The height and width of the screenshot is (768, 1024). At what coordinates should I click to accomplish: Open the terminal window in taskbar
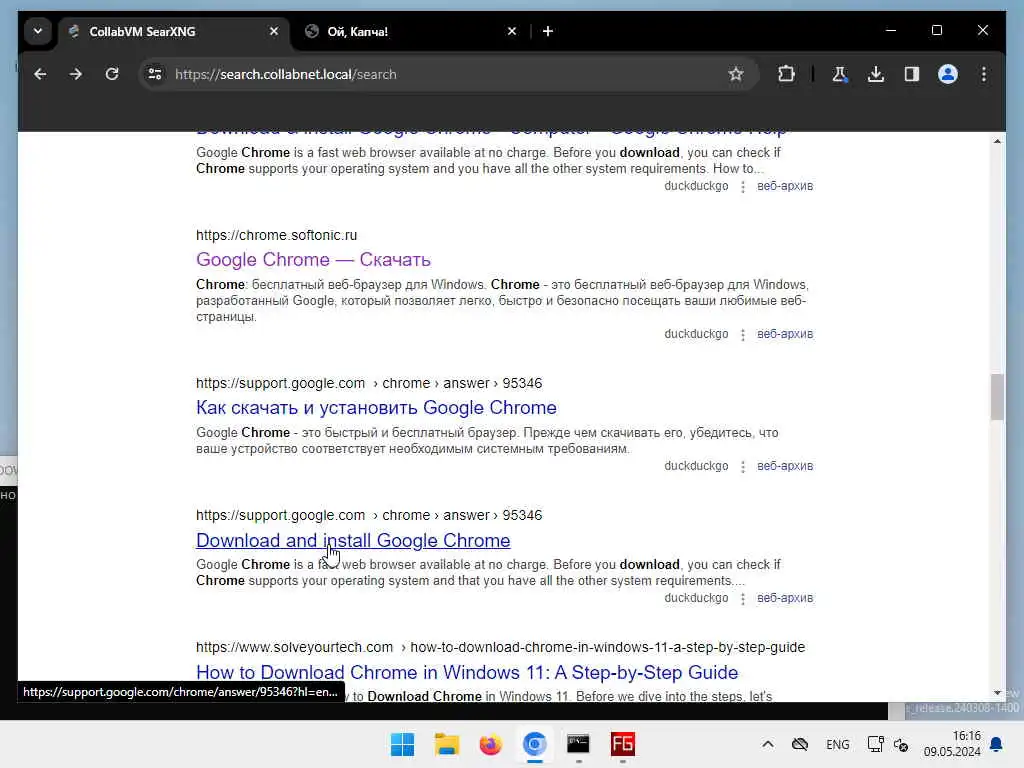point(579,744)
